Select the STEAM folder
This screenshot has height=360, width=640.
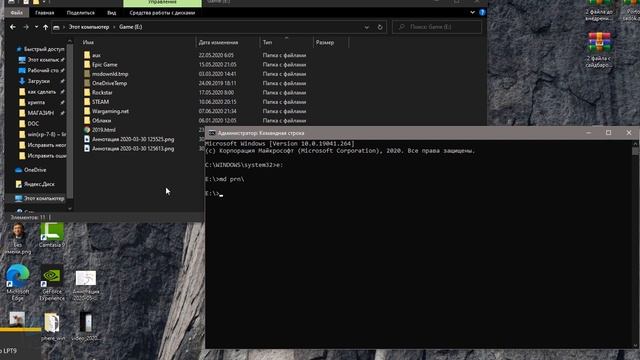100,102
